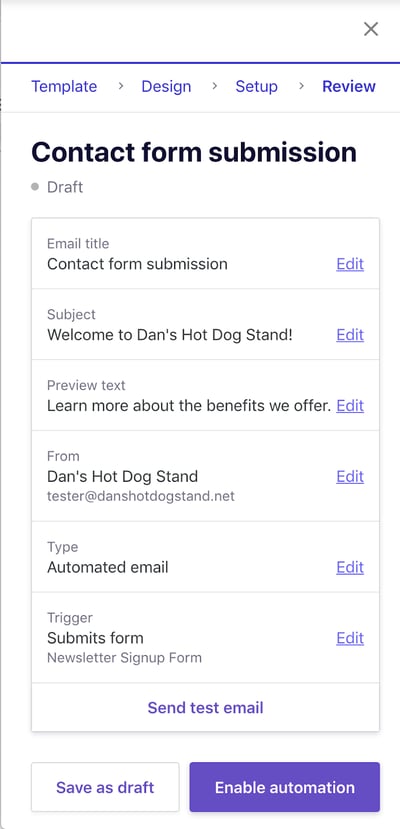Edit the Preview text
The width and height of the screenshot is (400, 829).
pyautogui.click(x=350, y=406)
